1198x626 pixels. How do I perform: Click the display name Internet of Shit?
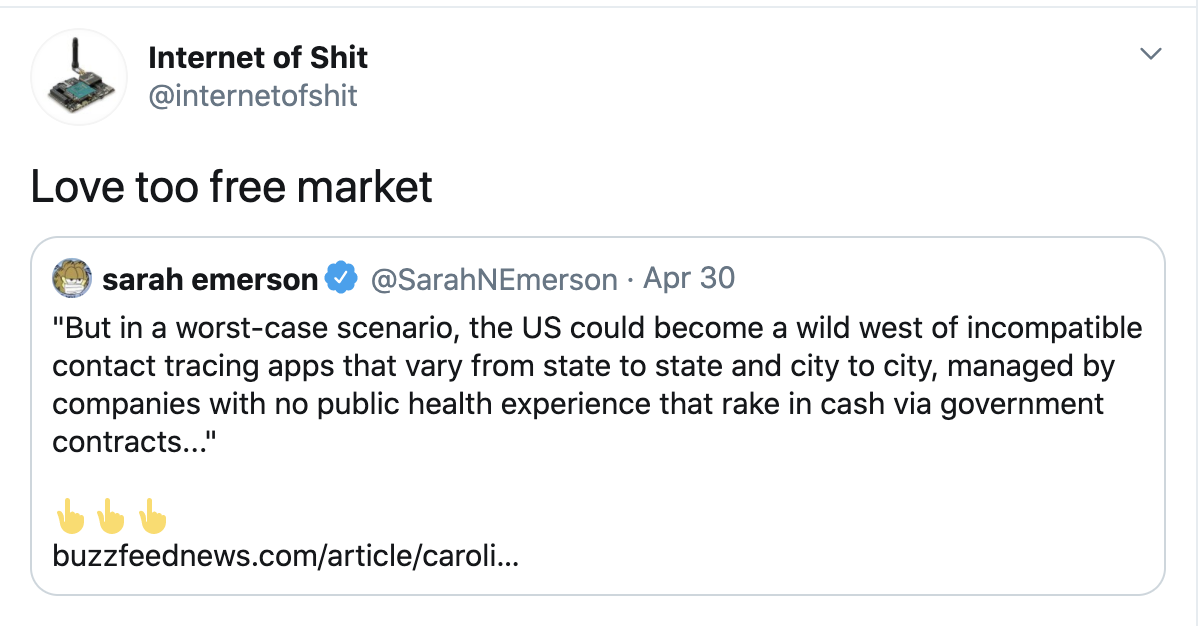tap(258, 57)
